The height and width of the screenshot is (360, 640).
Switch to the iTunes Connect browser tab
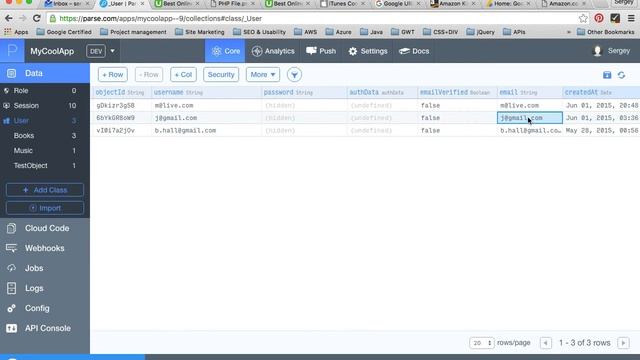342,4
